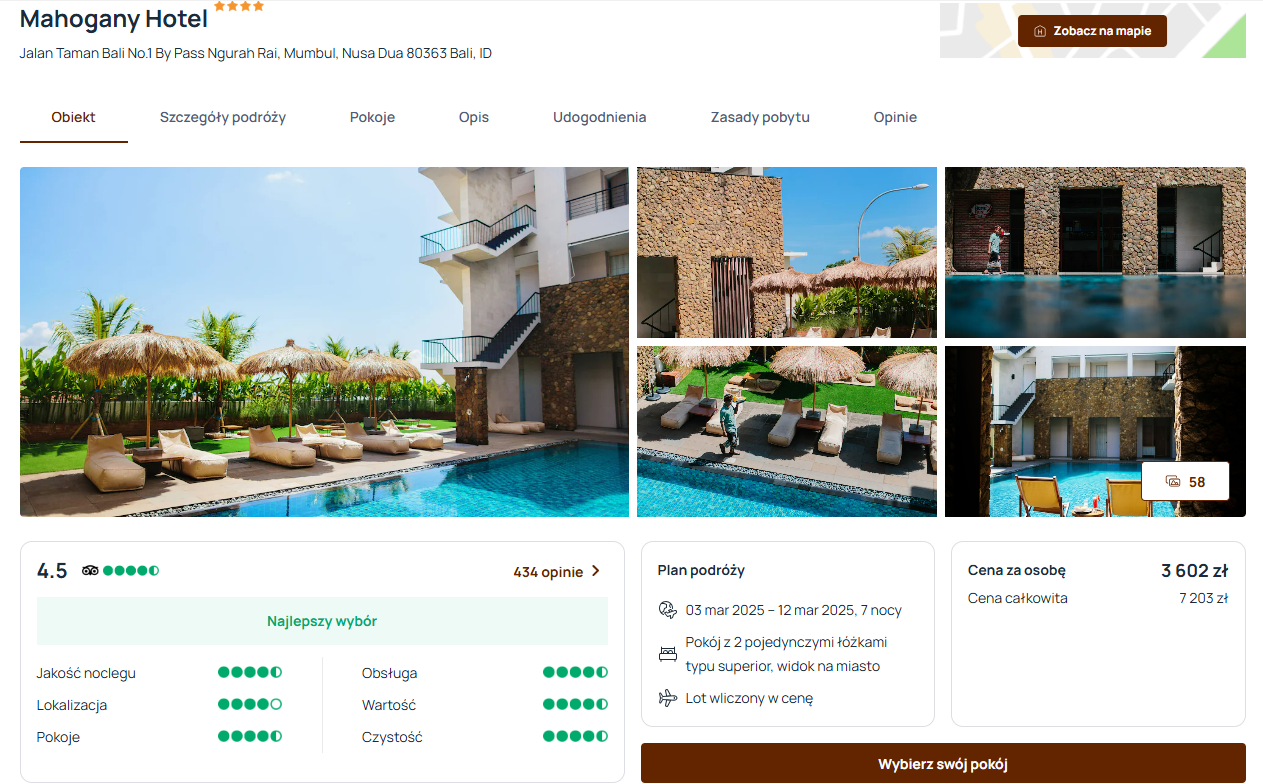Click the Pokoje rating bubbles
Screen dimensions: 1263x784
250,737
